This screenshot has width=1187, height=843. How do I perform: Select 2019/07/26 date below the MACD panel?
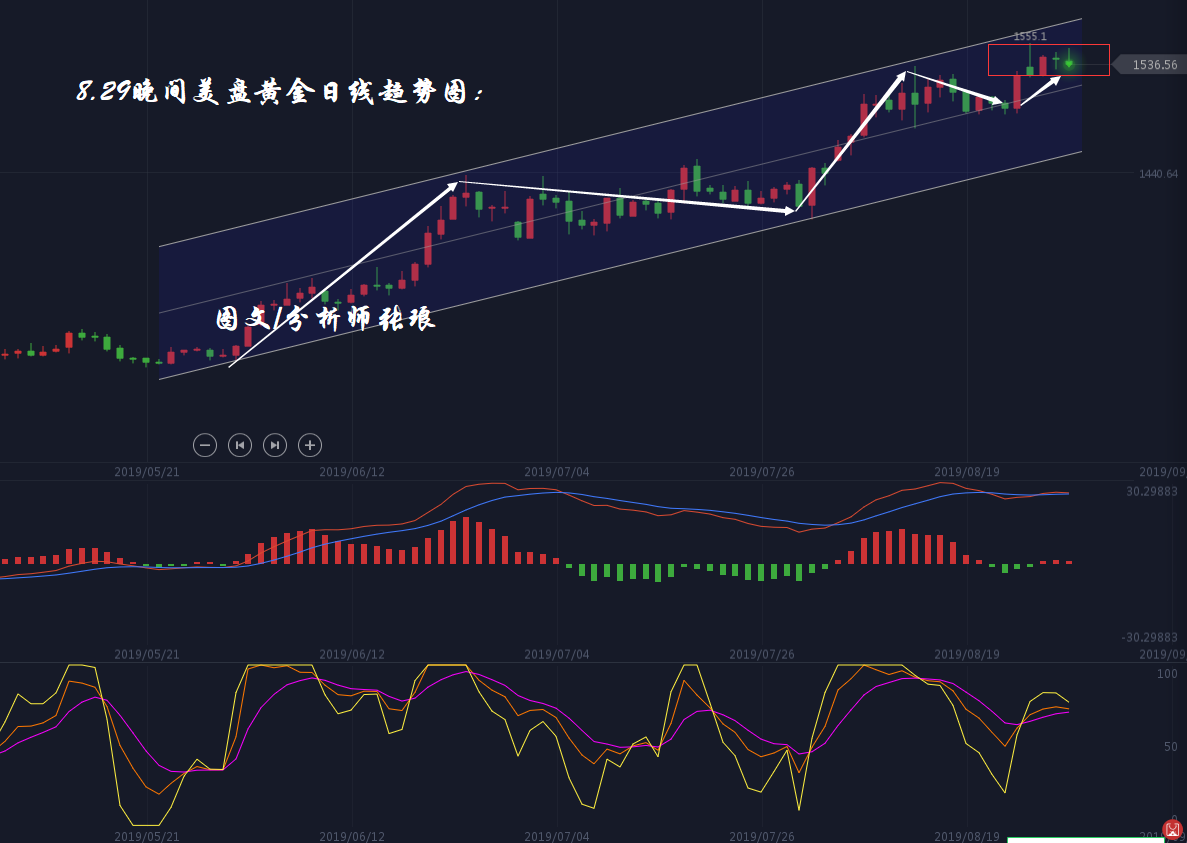[x=762, y=654]
